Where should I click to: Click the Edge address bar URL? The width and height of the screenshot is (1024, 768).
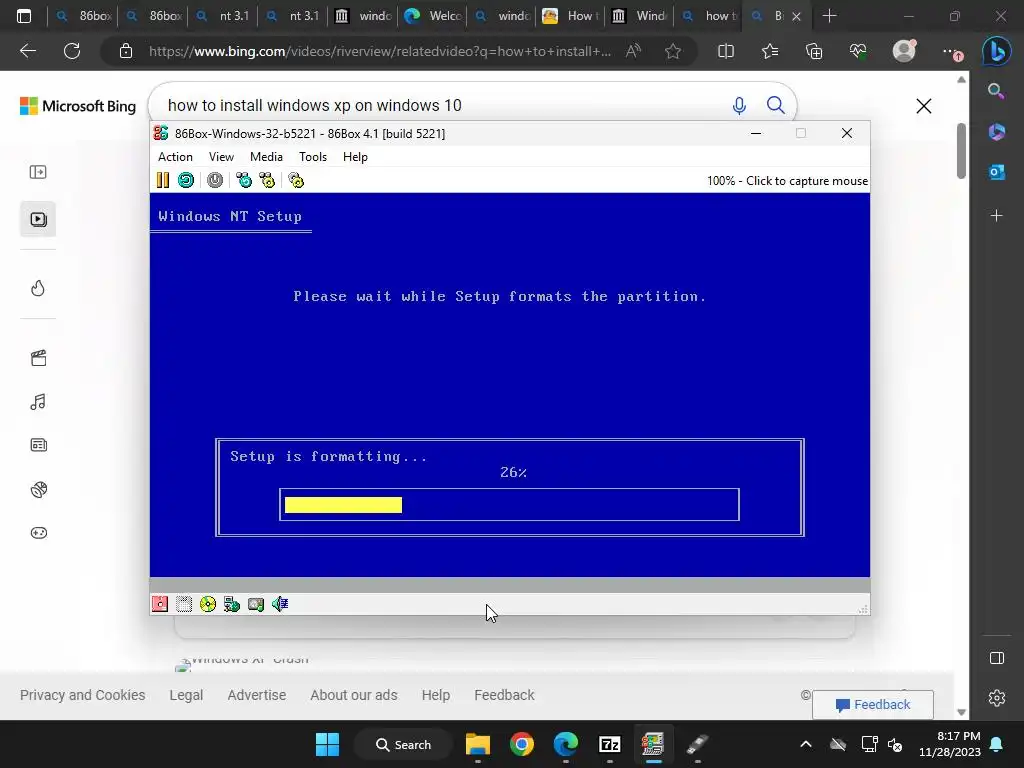pos(379,51)
